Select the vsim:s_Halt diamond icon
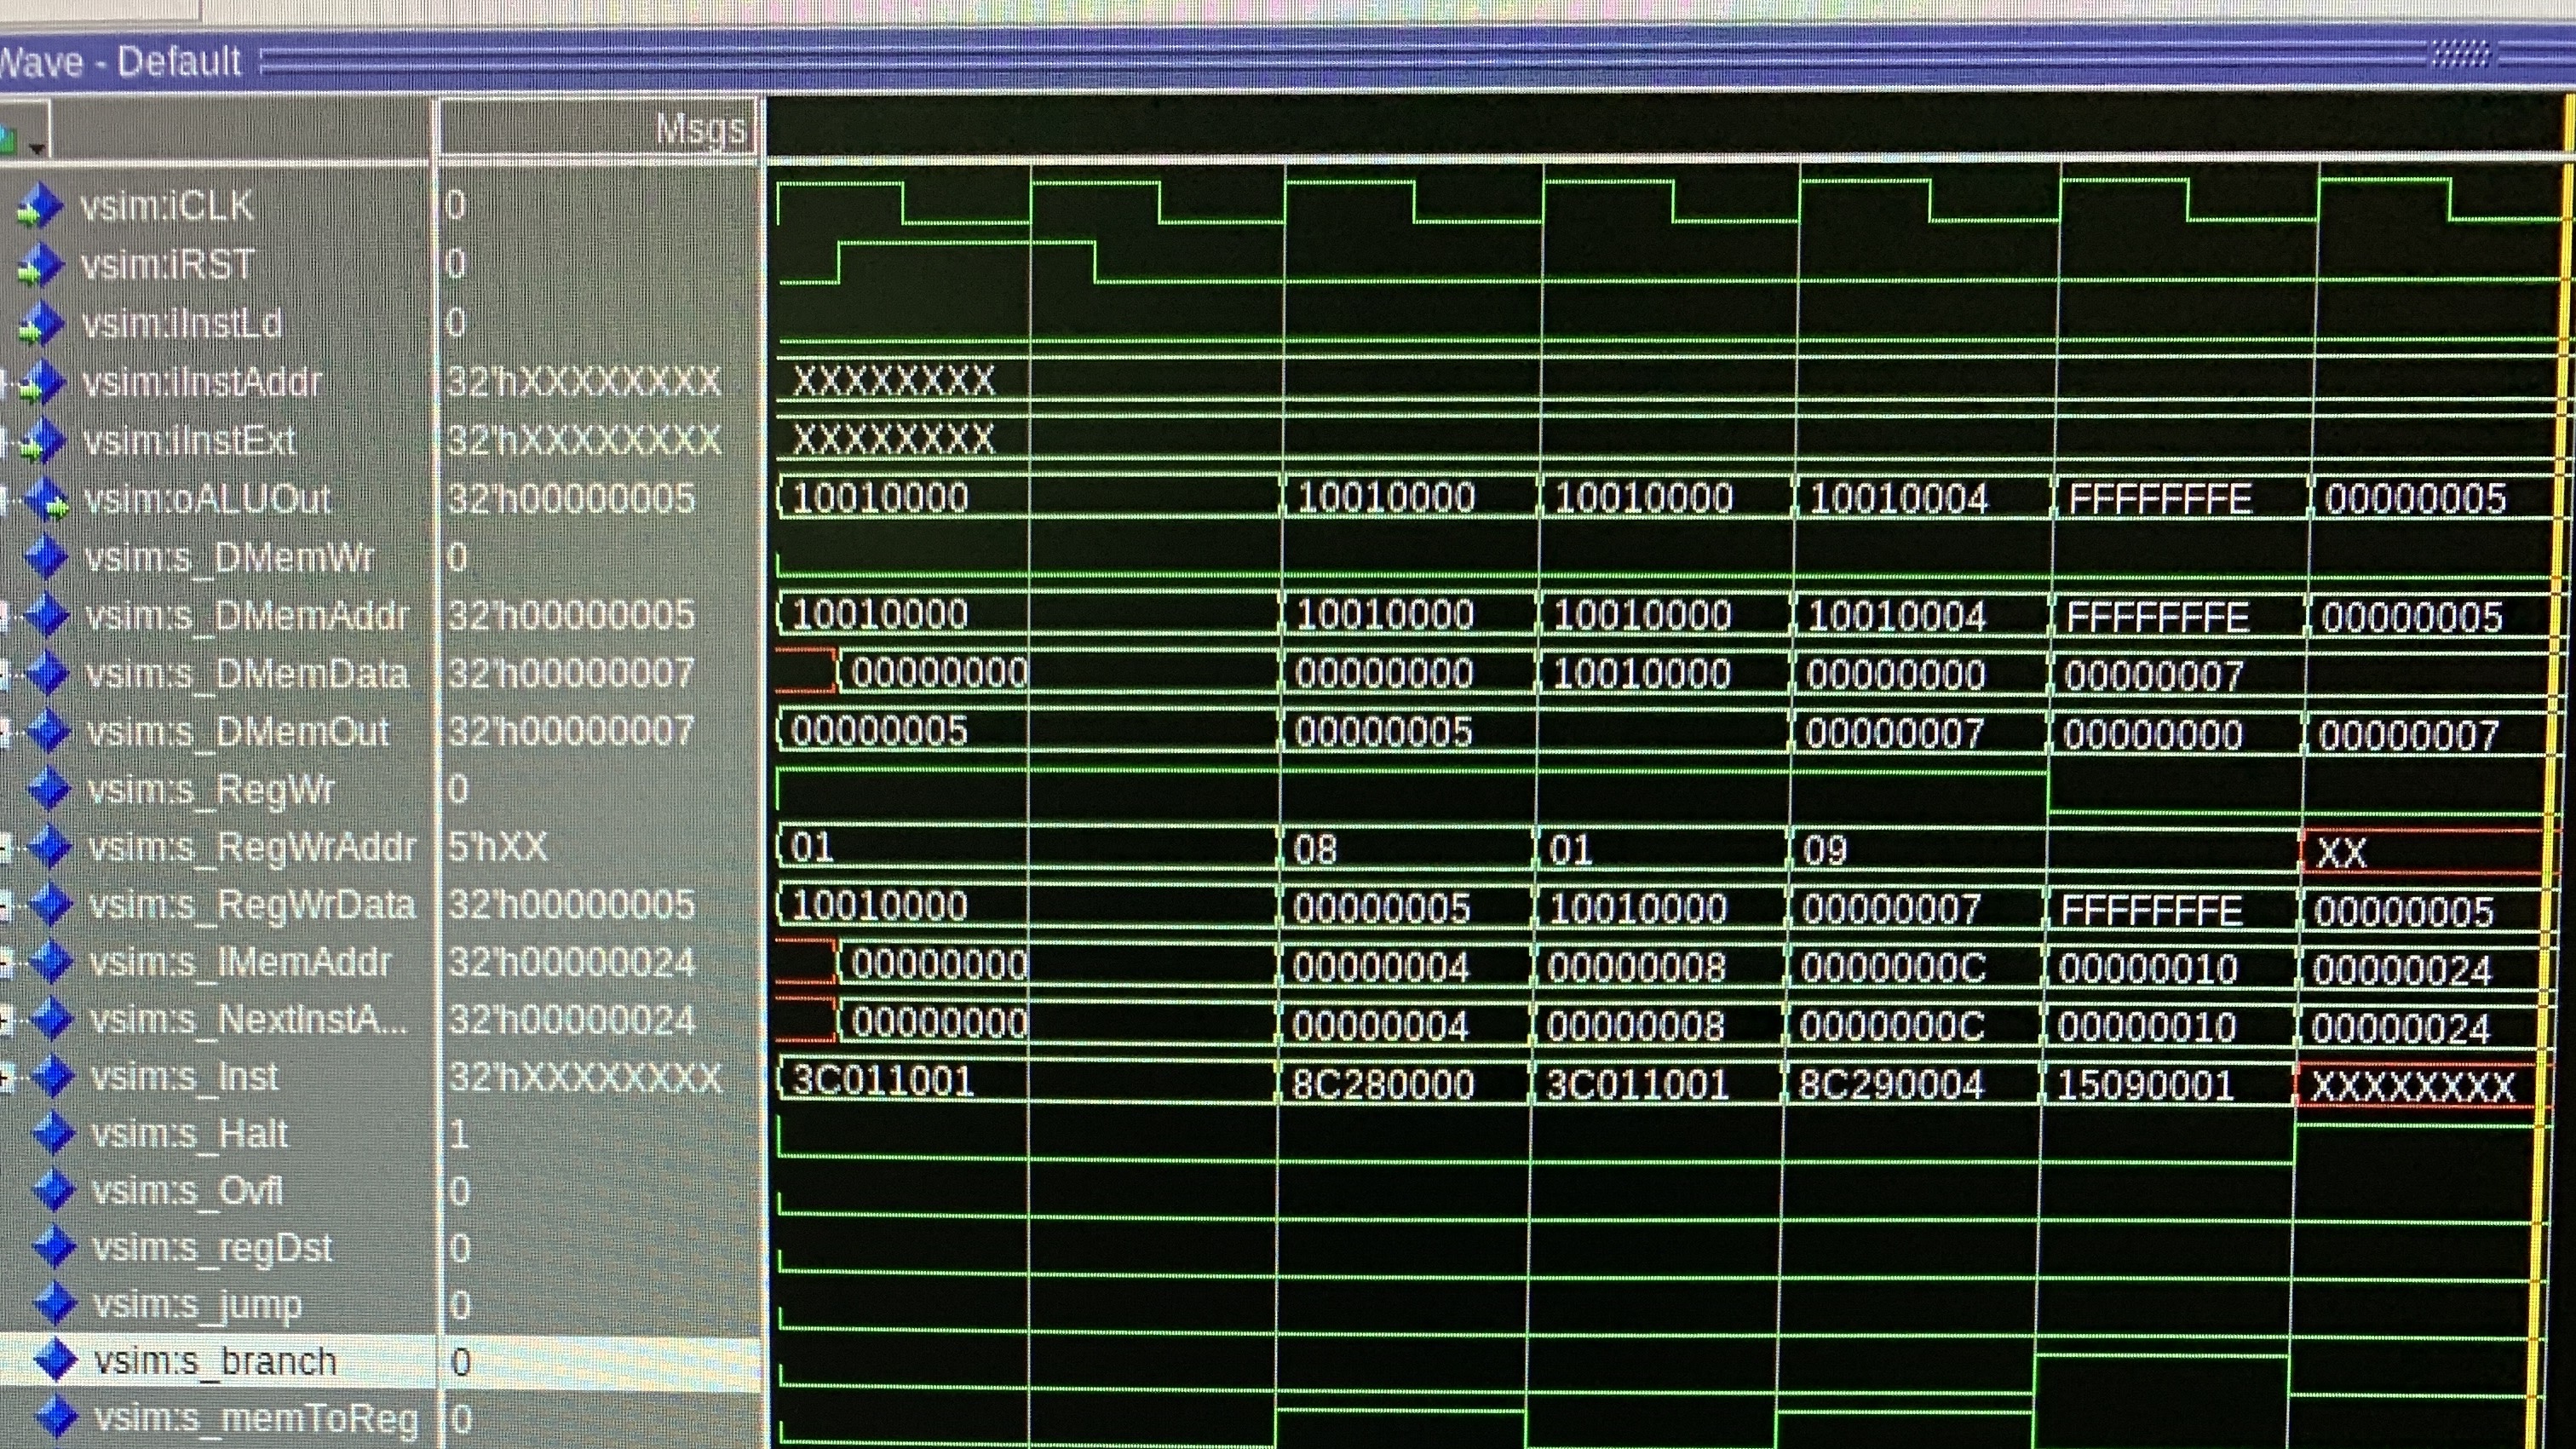 [x=54, y=1133]
